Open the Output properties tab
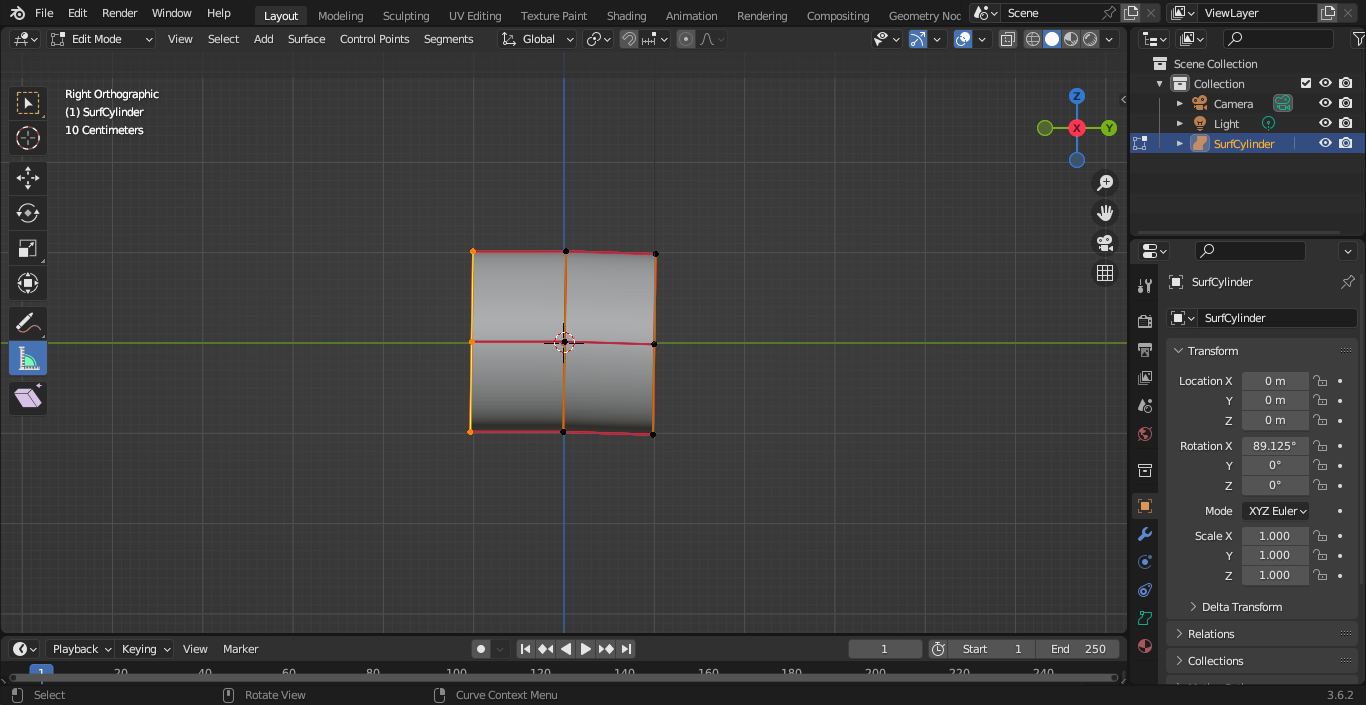Viewport: 1366px width, 705px height. [x=1145, y=349]
